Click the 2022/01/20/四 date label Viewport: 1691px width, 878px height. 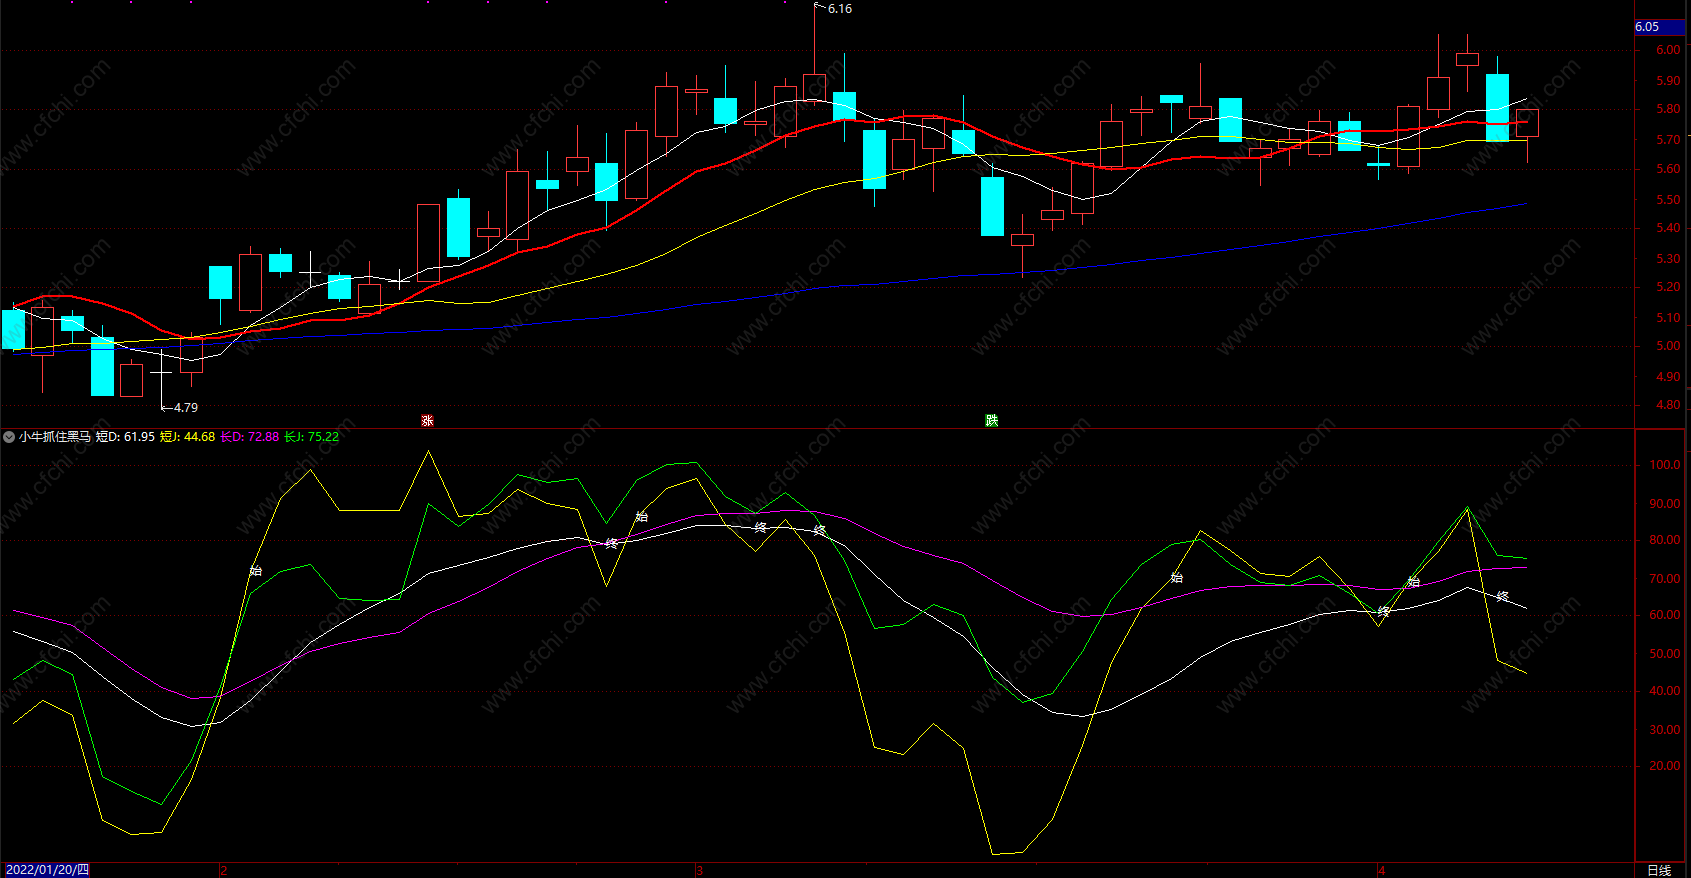(x=47, y=870)
